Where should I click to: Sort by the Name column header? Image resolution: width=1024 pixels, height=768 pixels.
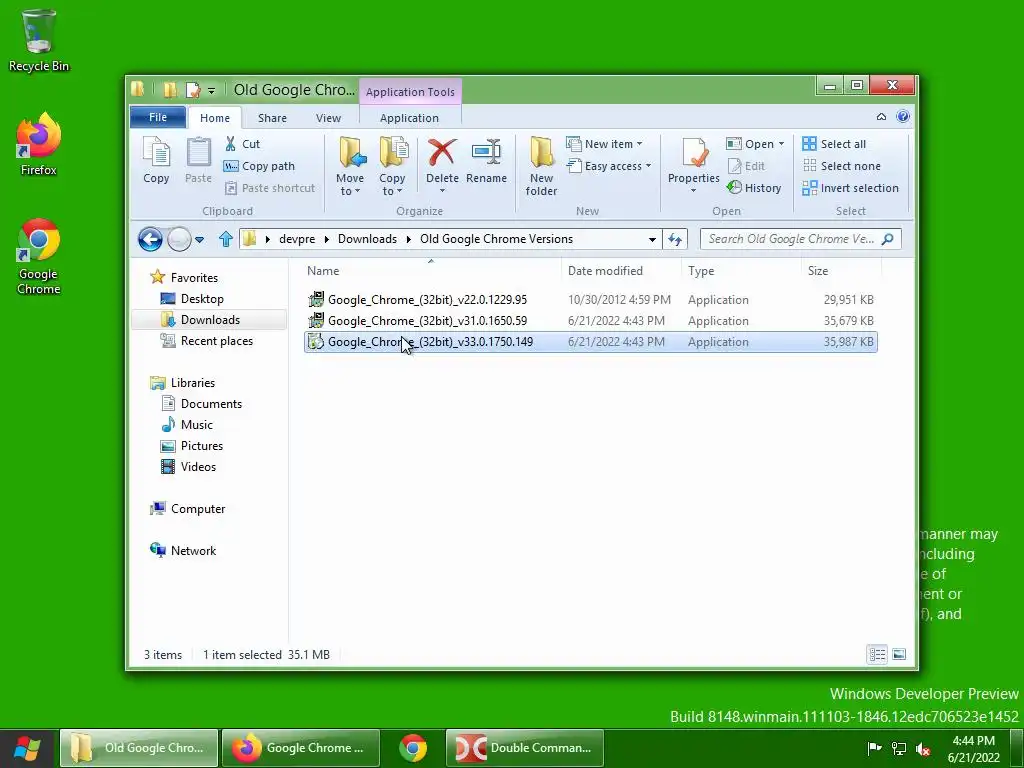[430, 270]
